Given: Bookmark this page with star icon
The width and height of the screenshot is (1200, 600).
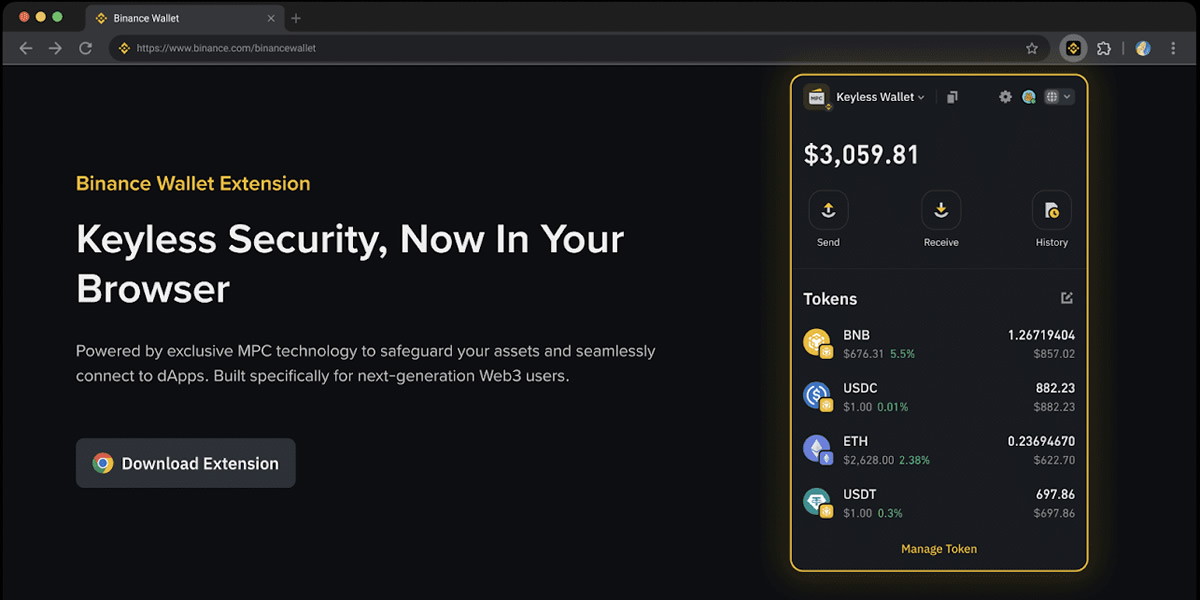Looking at the screenshot, I should [1032, 48].
